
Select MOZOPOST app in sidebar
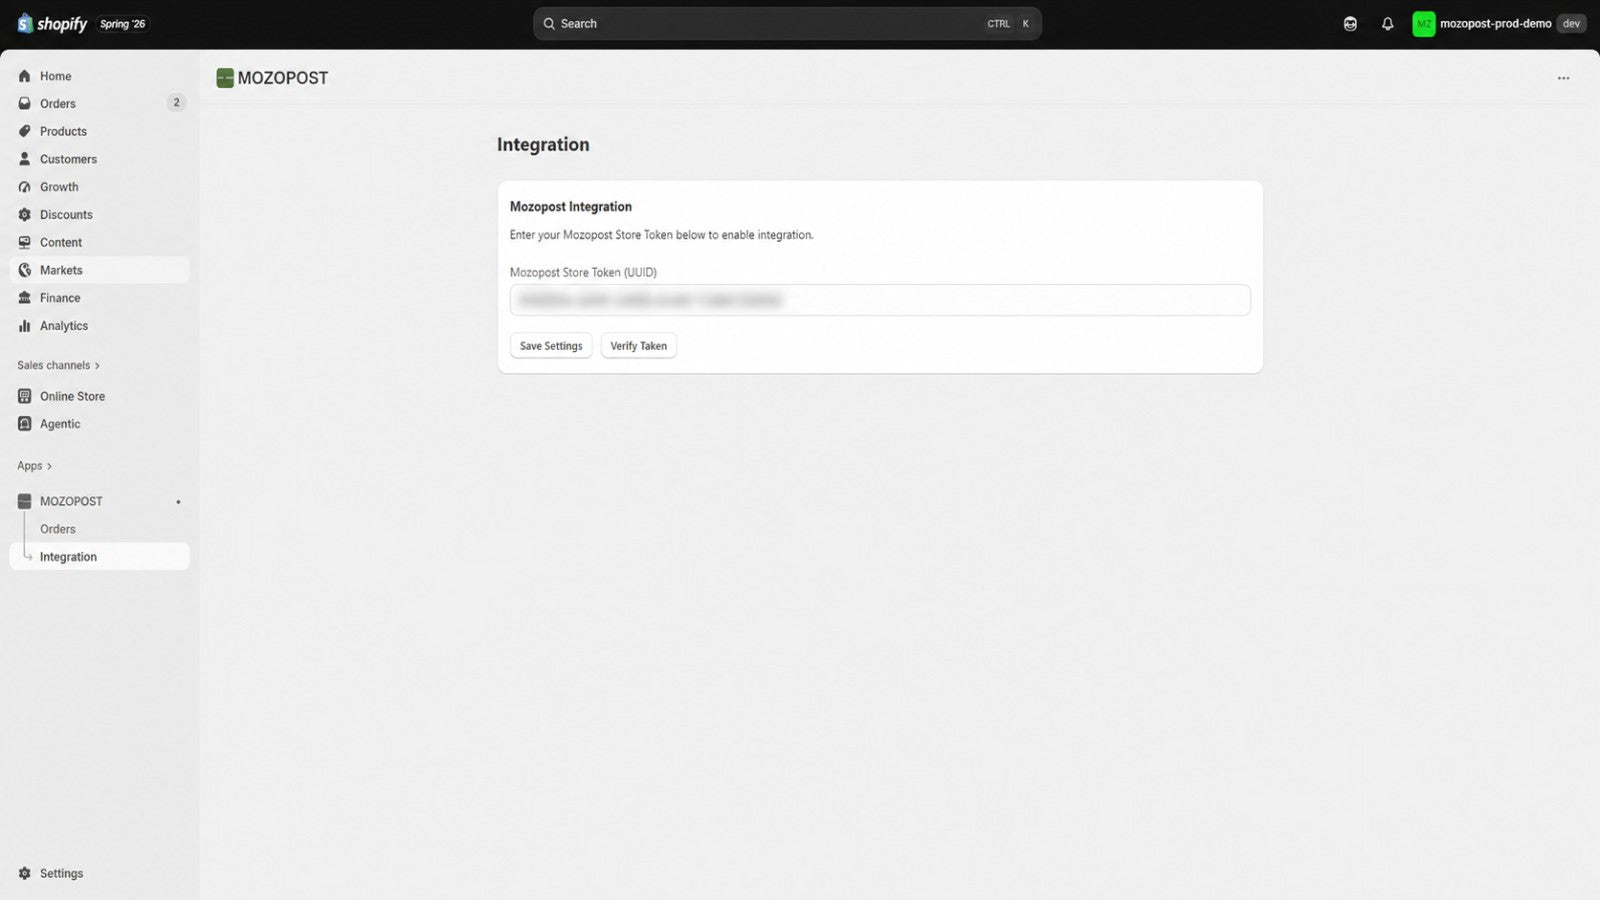pos(99,501)
